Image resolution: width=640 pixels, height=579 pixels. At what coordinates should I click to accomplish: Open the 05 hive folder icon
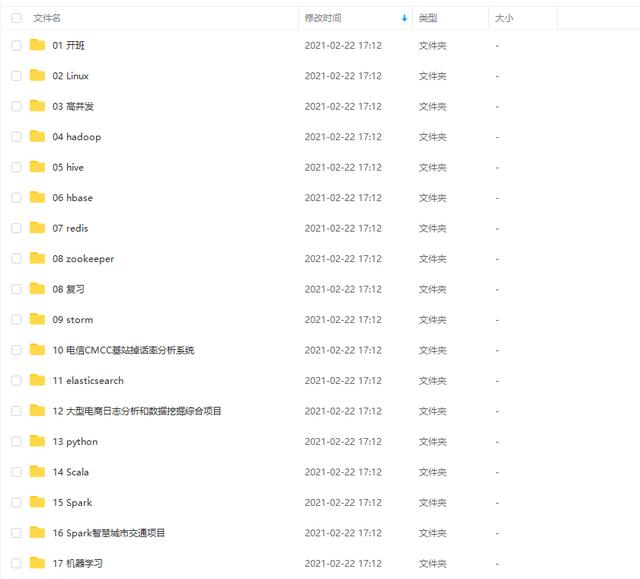click(37, 167)
